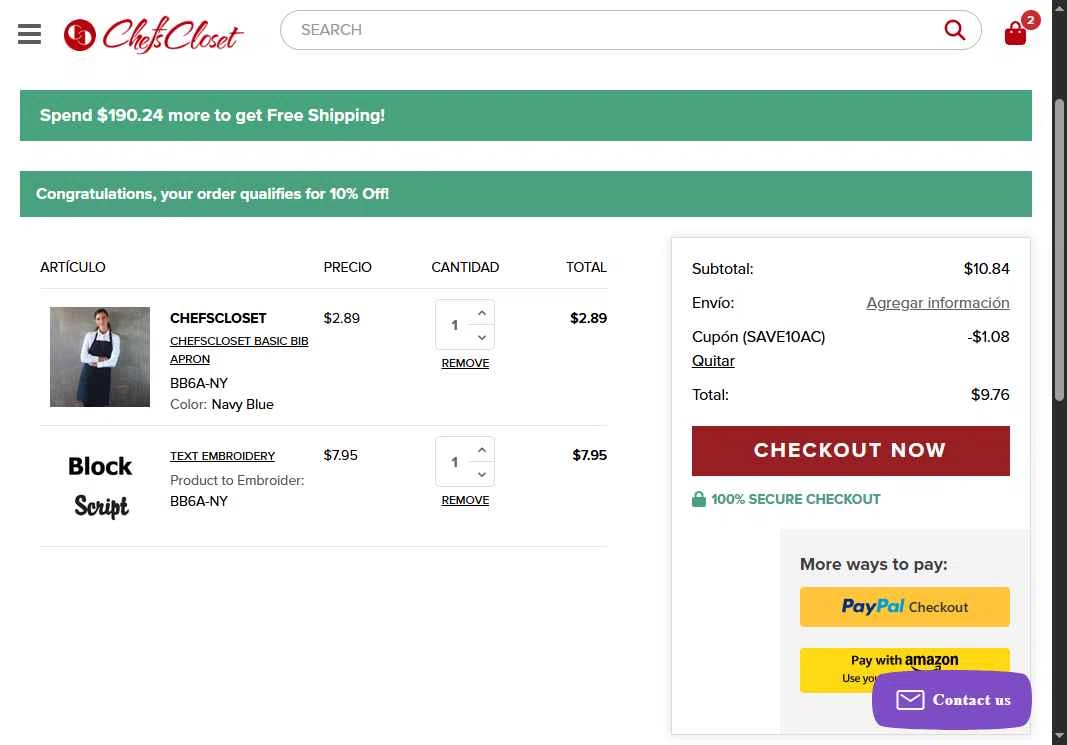Remove Text Embroidery from cart
The image size is (1067, 745).
465,500
